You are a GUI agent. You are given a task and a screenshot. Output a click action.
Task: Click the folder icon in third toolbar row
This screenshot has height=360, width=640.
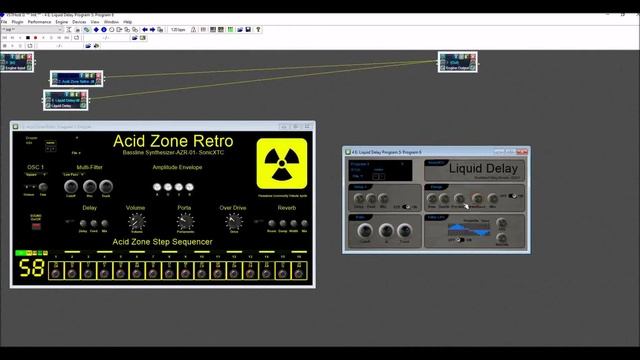[x=88, y=46]
